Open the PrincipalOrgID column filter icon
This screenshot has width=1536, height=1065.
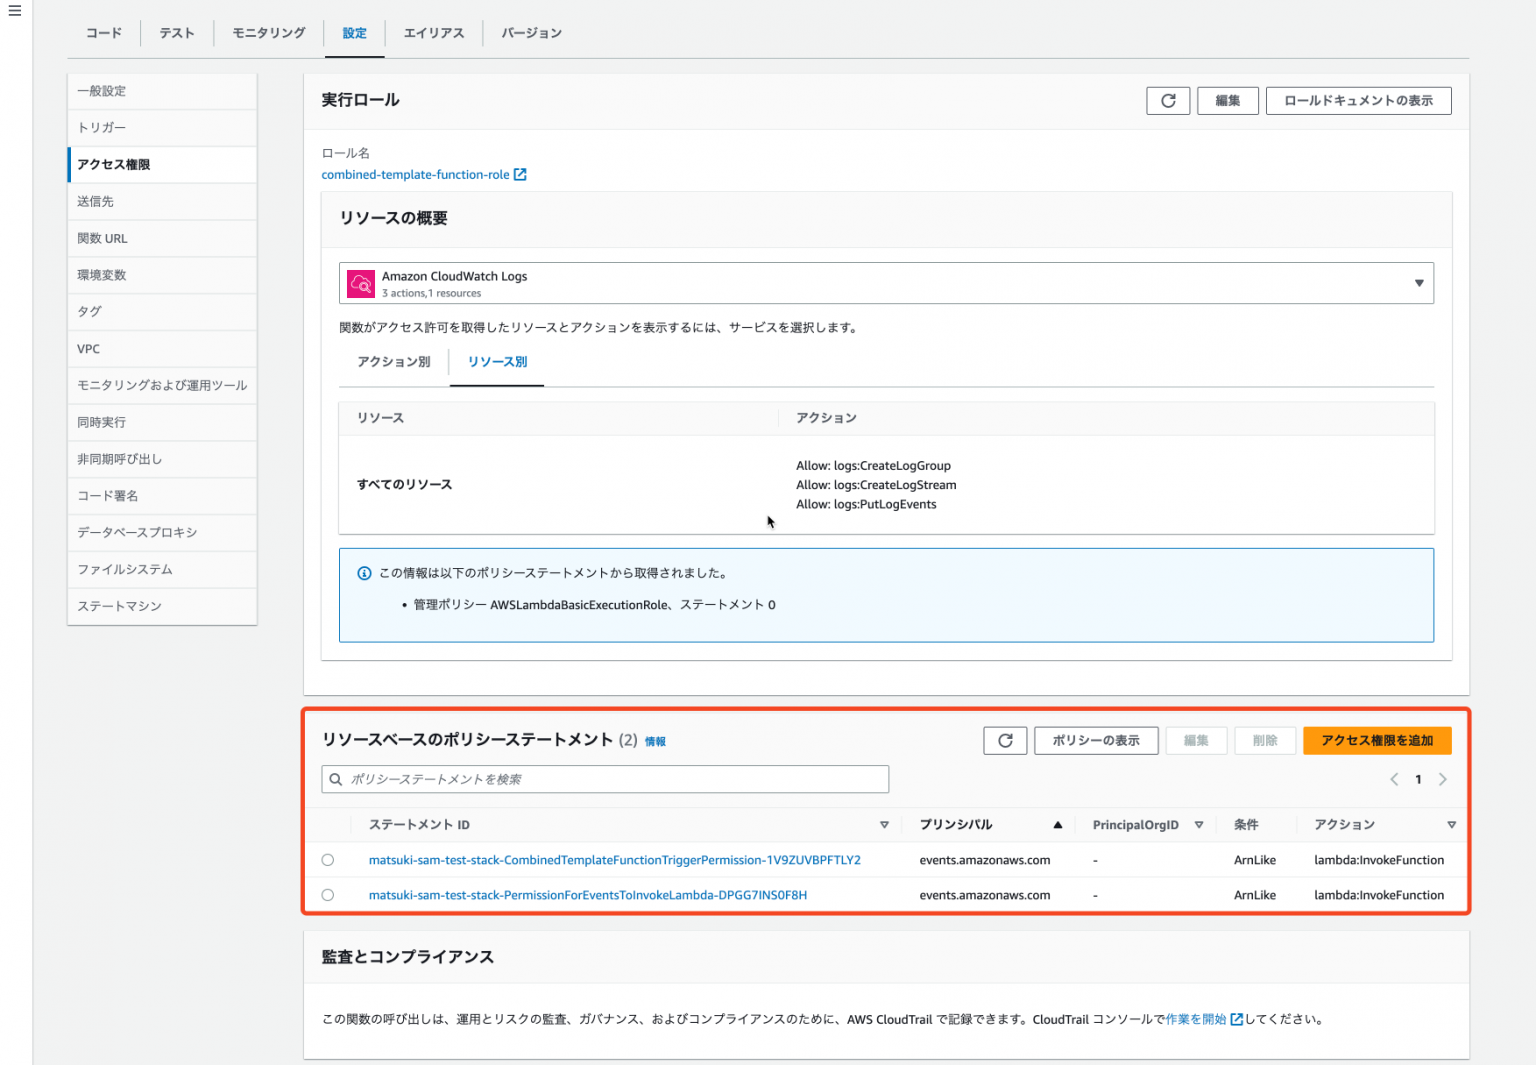click(1199, 825)
